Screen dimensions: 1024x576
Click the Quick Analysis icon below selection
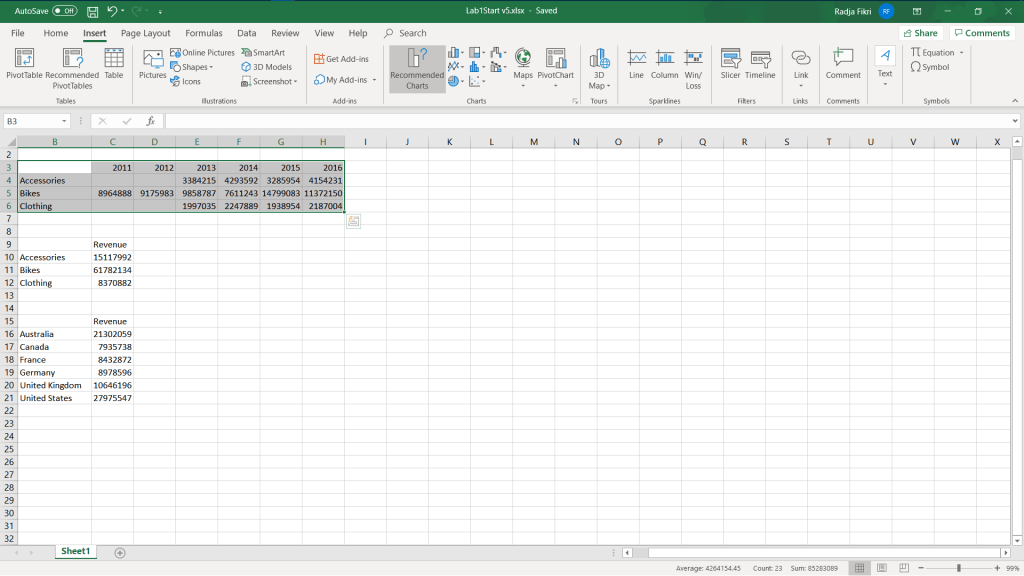[x=353, y=221]
